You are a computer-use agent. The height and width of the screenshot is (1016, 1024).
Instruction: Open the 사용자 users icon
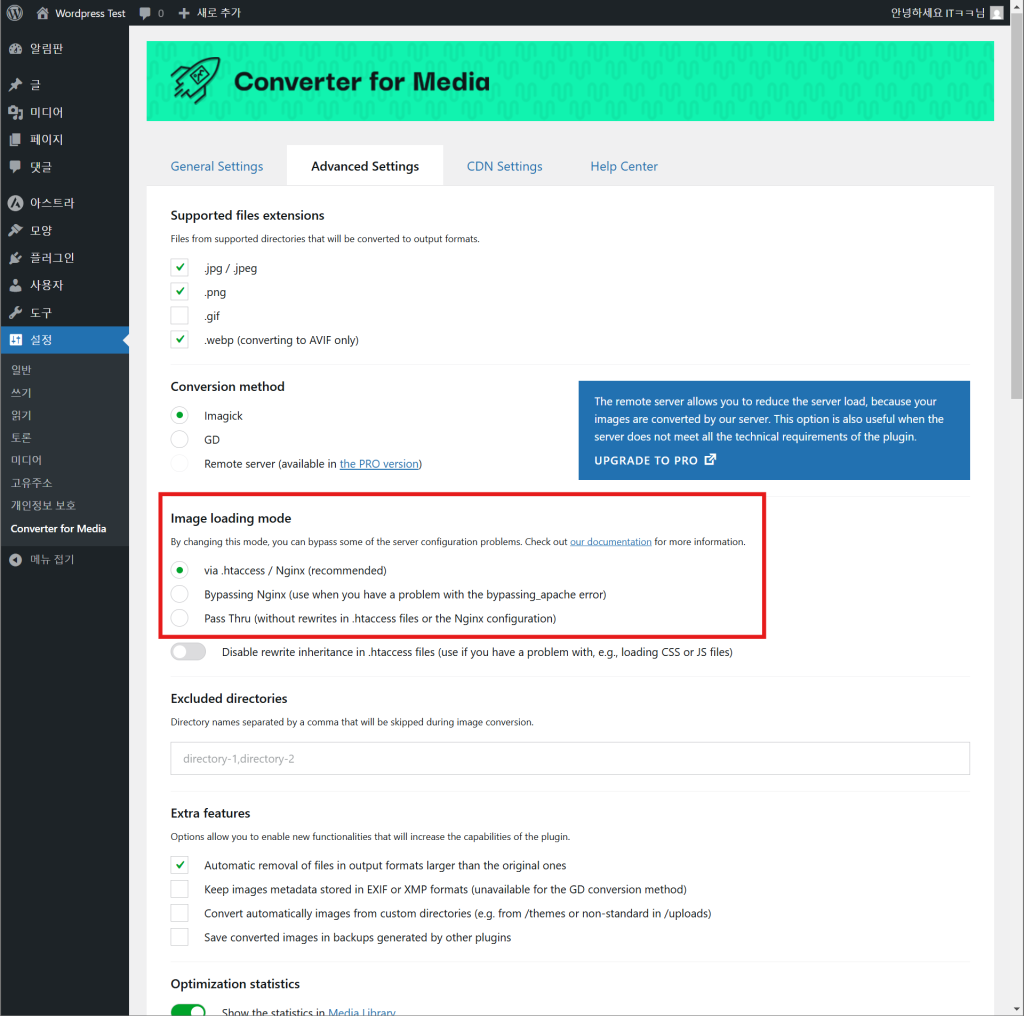point(16,285)
